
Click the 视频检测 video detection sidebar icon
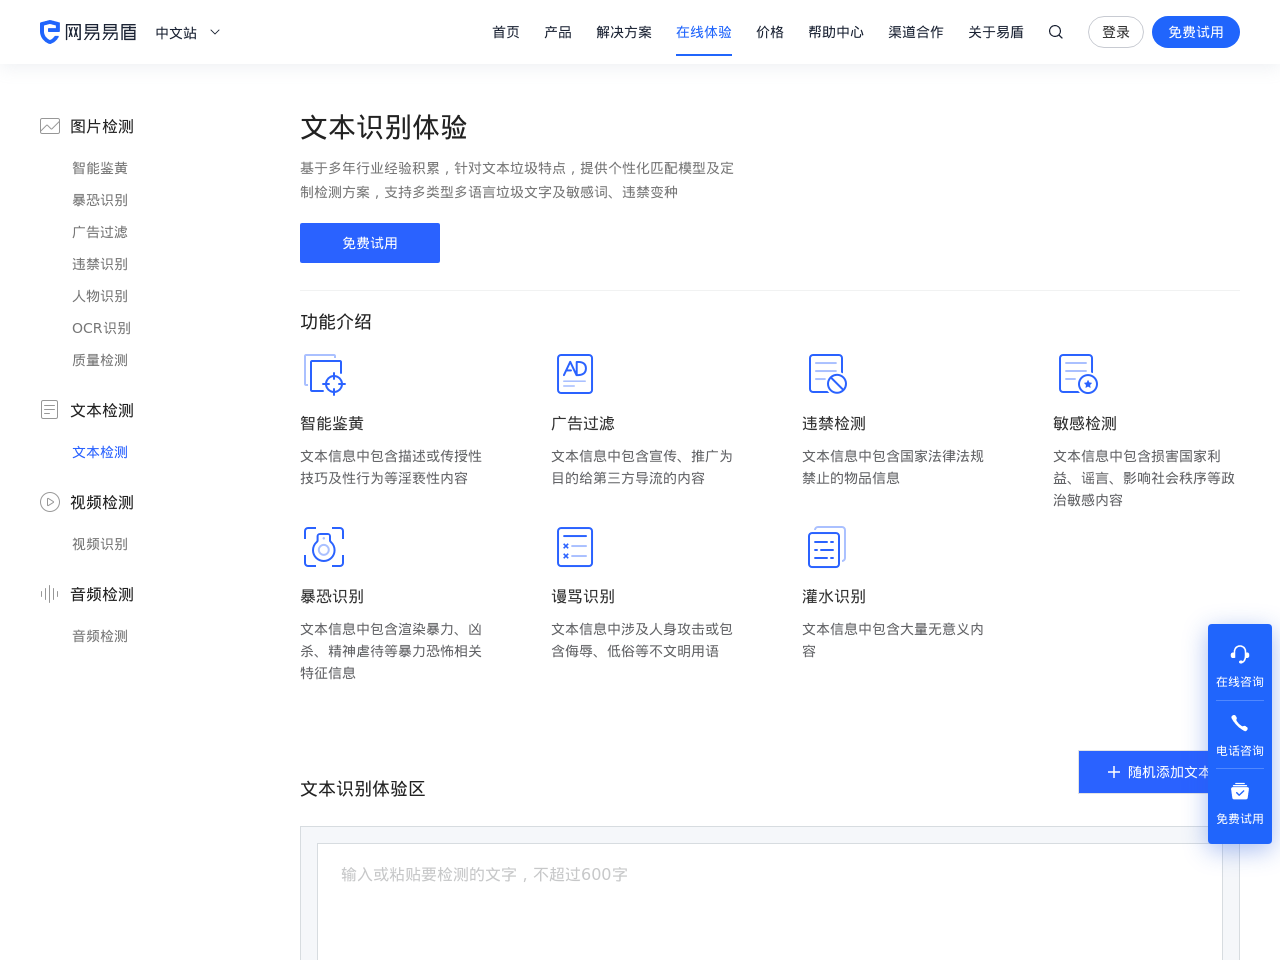point(48,501)
